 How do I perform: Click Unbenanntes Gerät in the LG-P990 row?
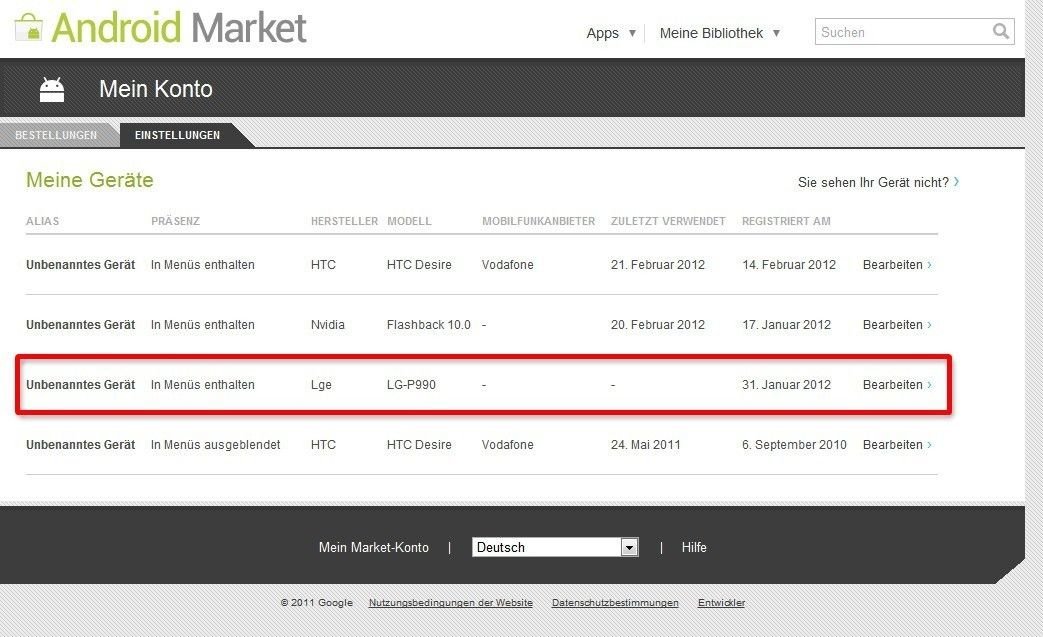click(x=80, y=384)
